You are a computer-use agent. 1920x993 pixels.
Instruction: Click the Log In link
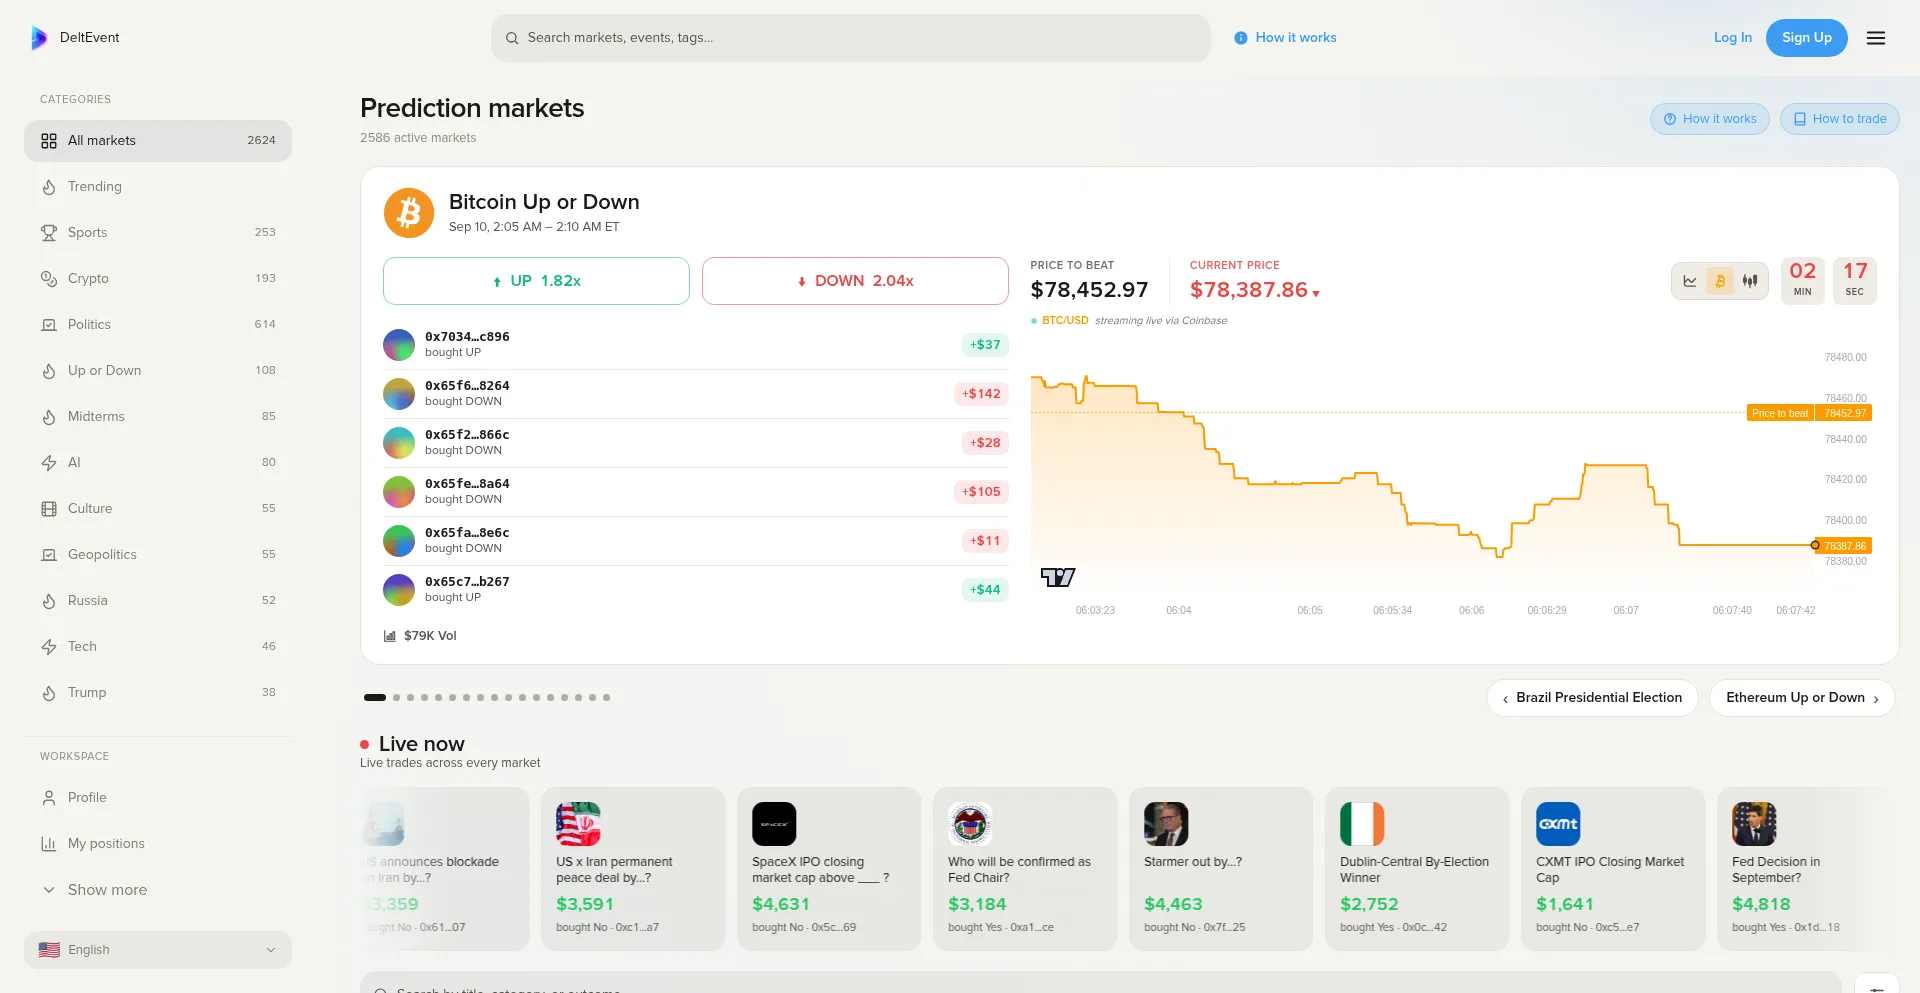click(x=1733, y=38)
